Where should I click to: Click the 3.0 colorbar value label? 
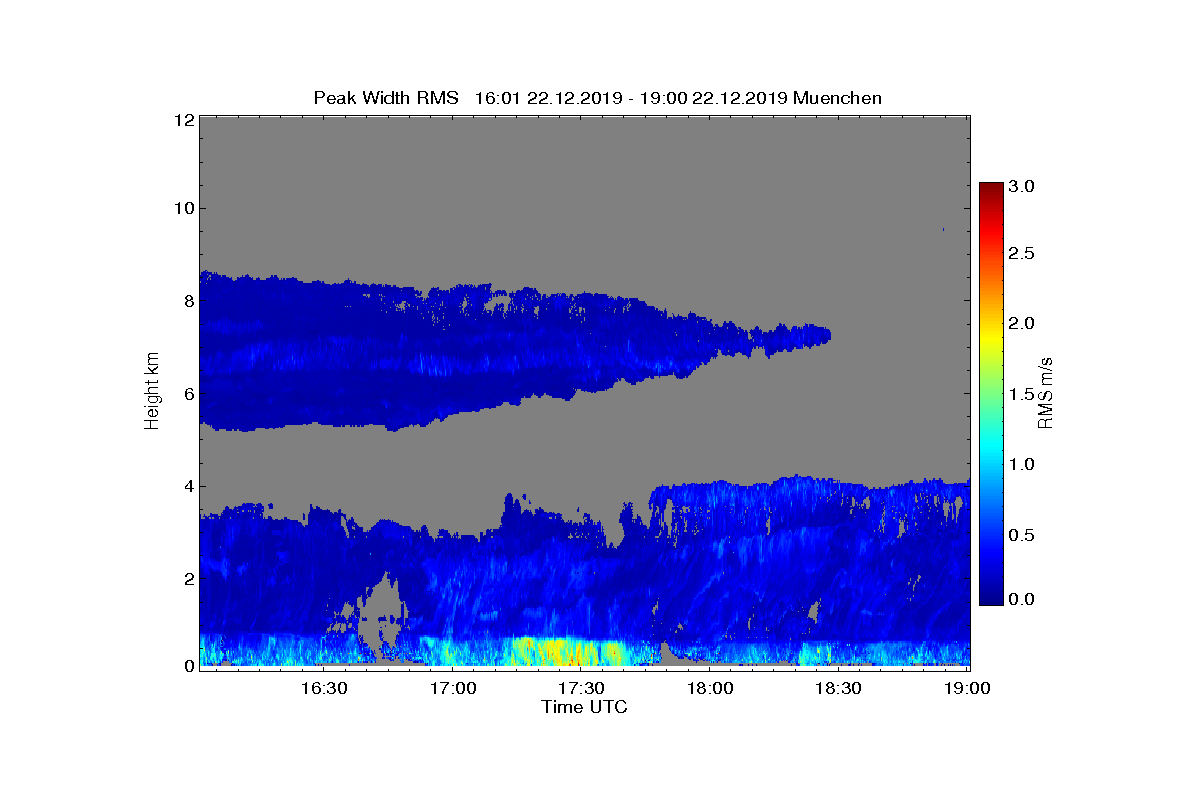1021,187
